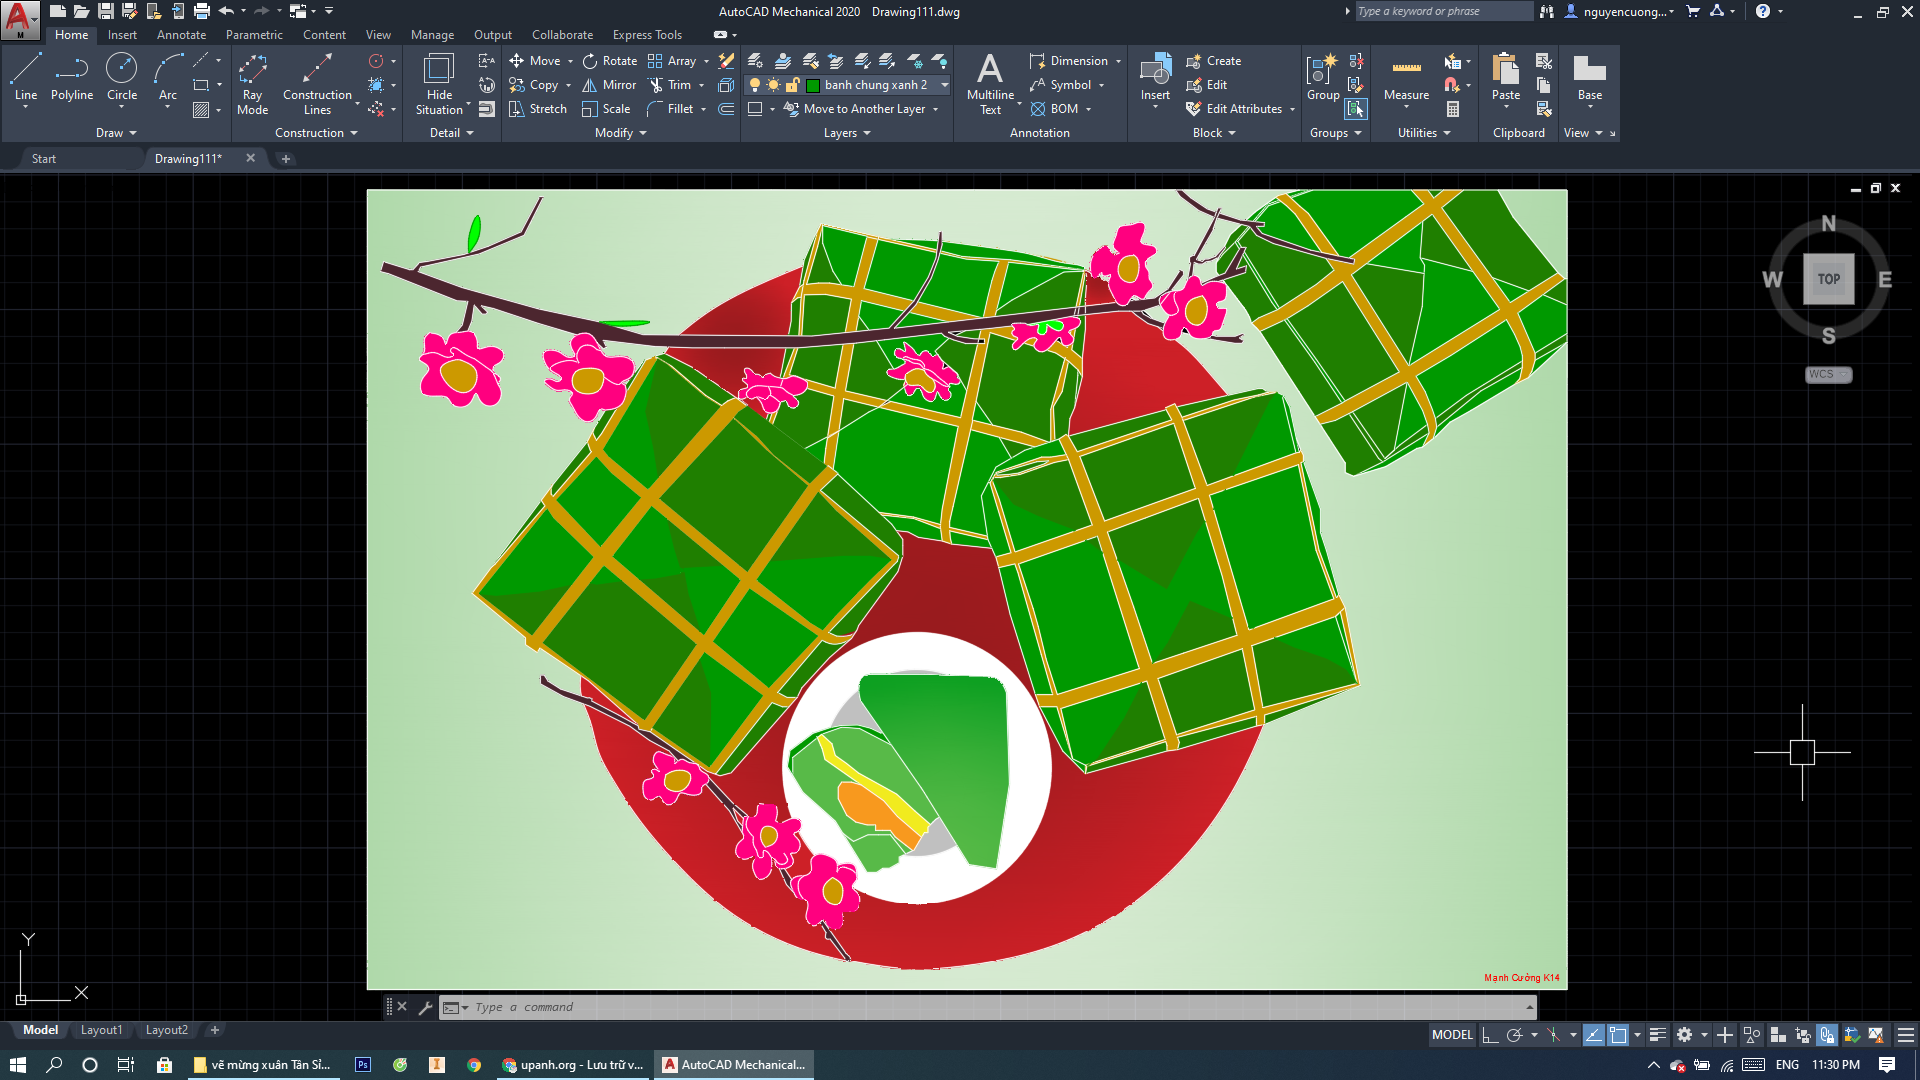This screenshot has width=1920, height=1080.
Task: Toggle Polar tracking in status bar
Action: (1515, 1035)
